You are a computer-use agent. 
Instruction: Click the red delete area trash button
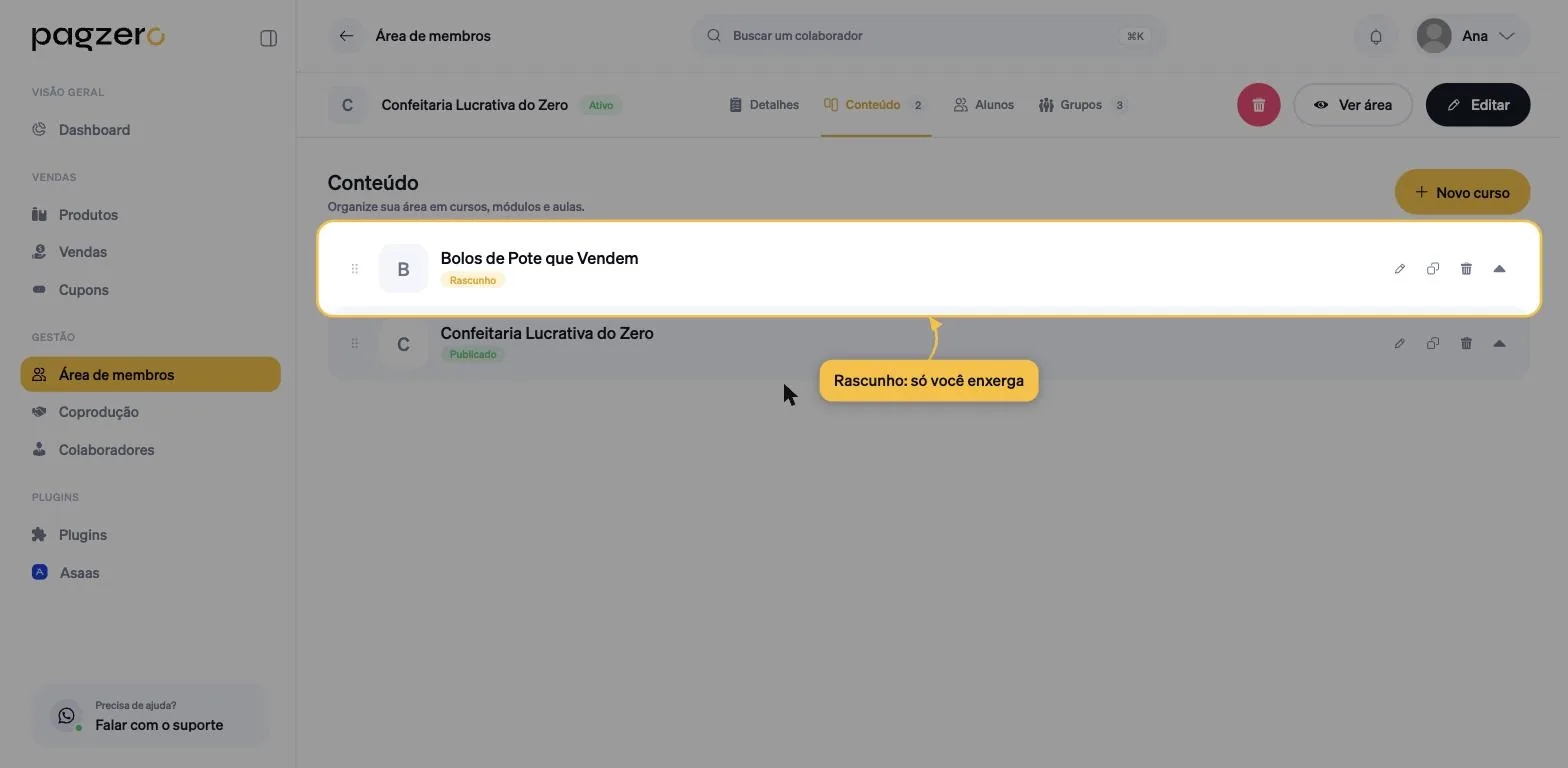coord(1258,105)
